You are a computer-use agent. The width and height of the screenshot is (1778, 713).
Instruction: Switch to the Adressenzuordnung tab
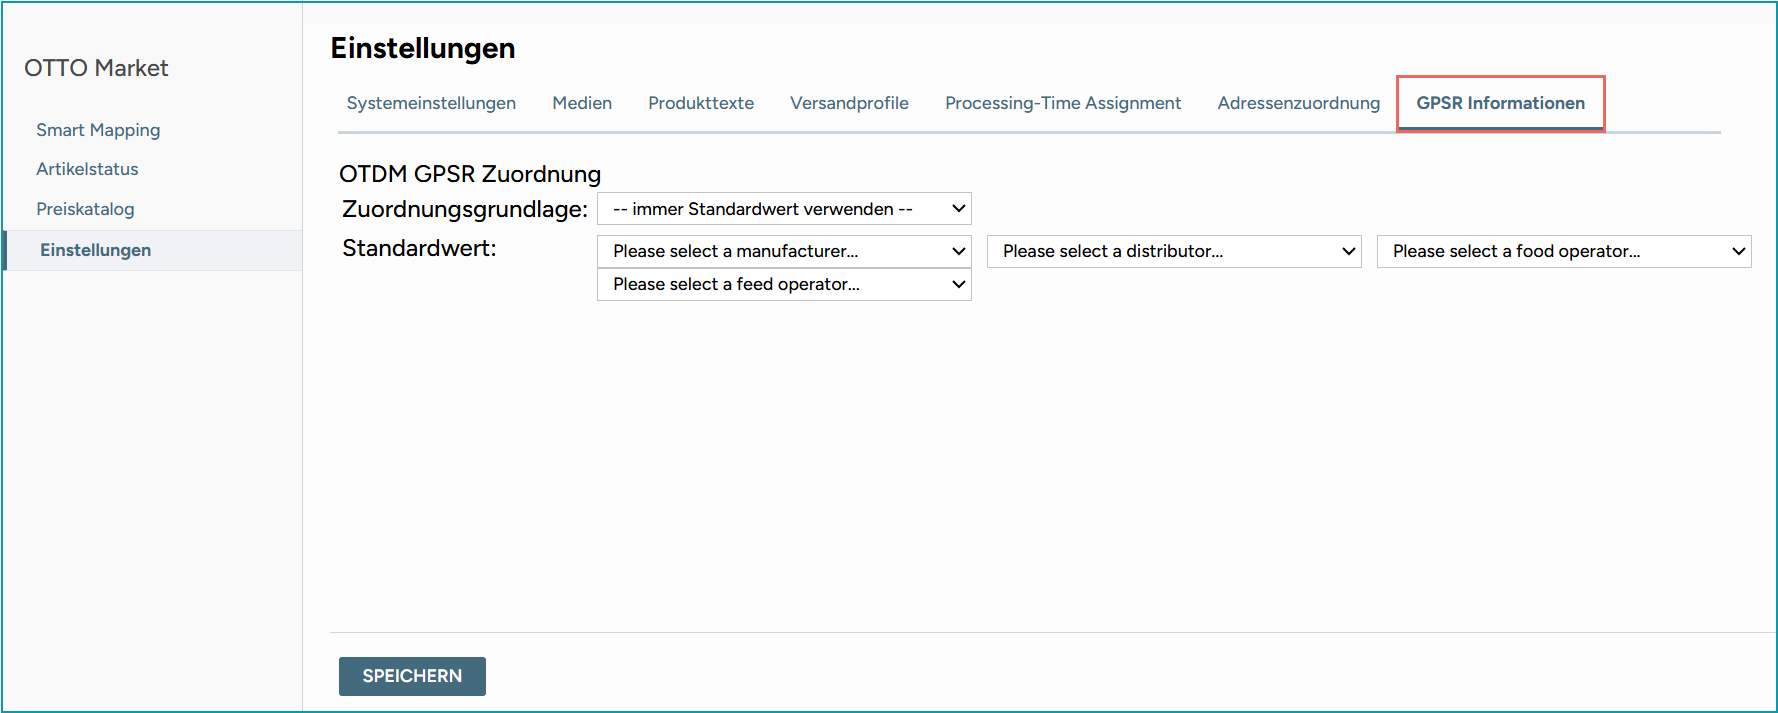click(1298, 103)
